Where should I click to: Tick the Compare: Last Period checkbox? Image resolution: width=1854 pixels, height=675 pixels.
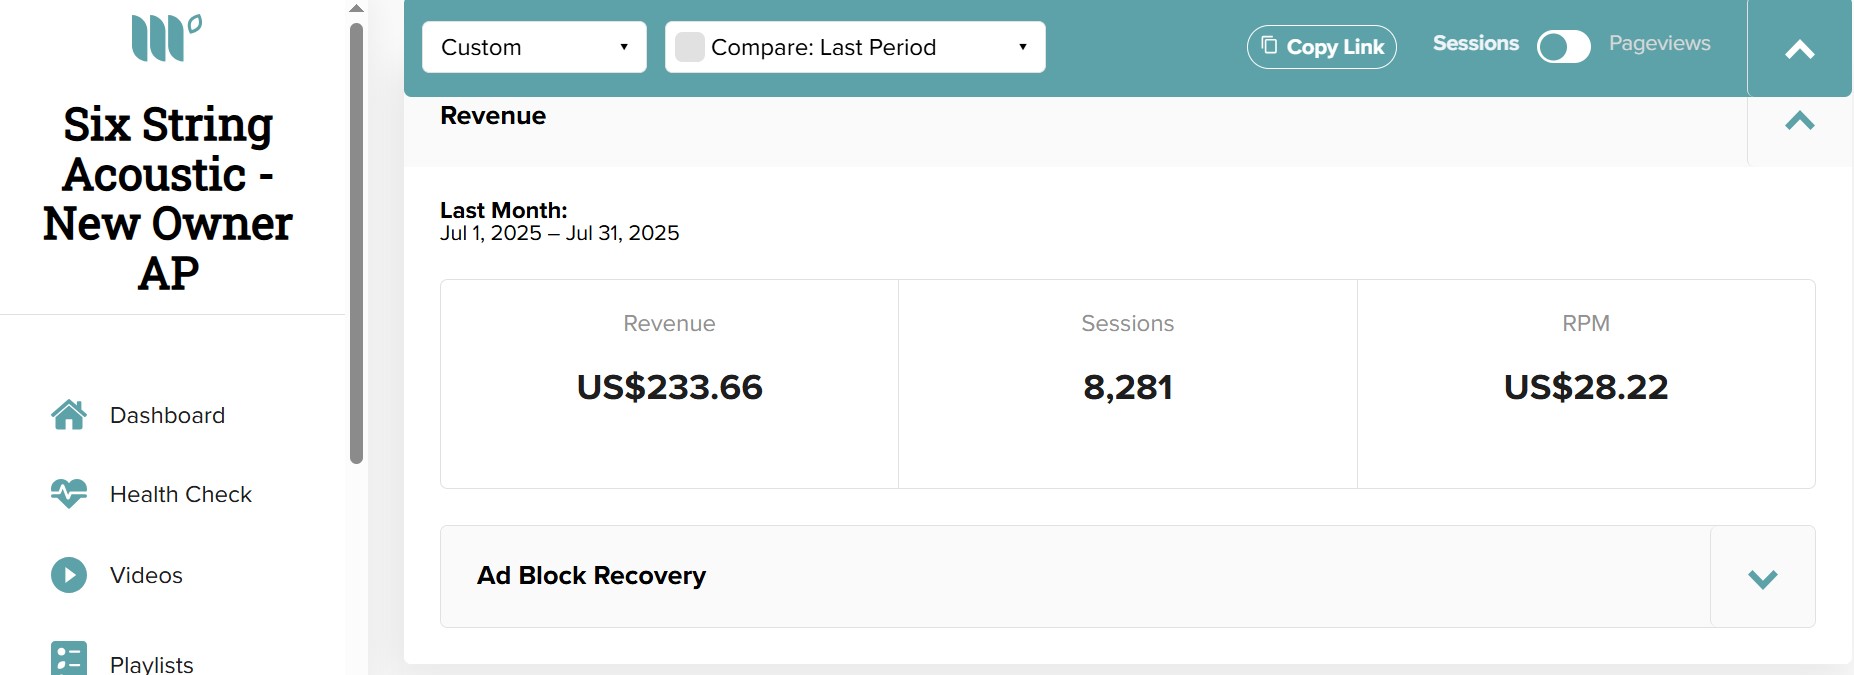pyautogui.click(x=690, y=47)
